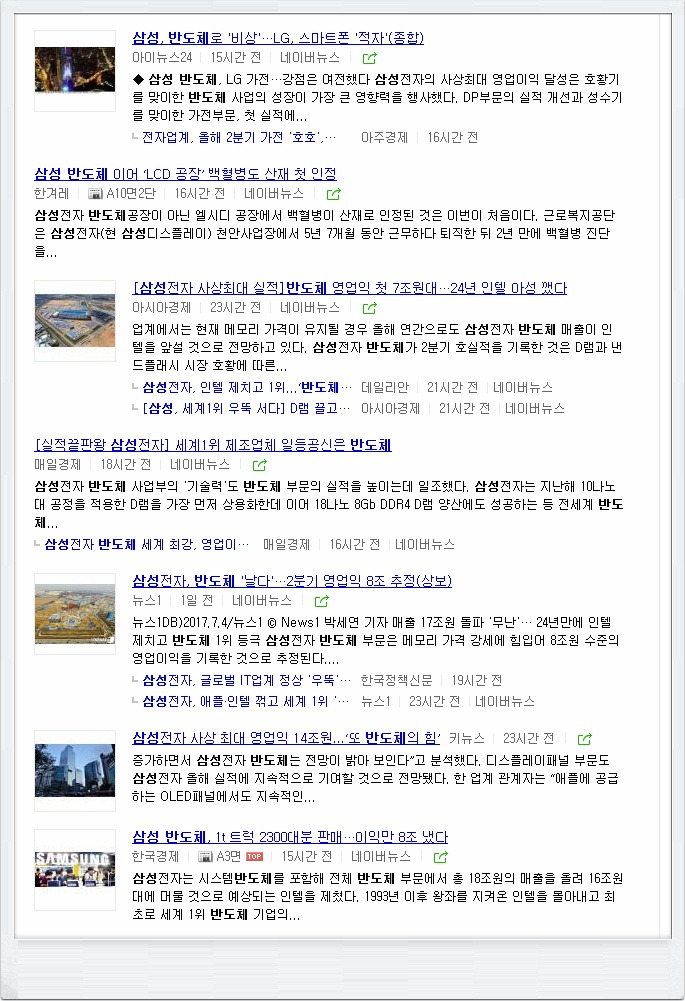
Task: Click the A3면 newspaper page icon
Action: click(205, 857)
